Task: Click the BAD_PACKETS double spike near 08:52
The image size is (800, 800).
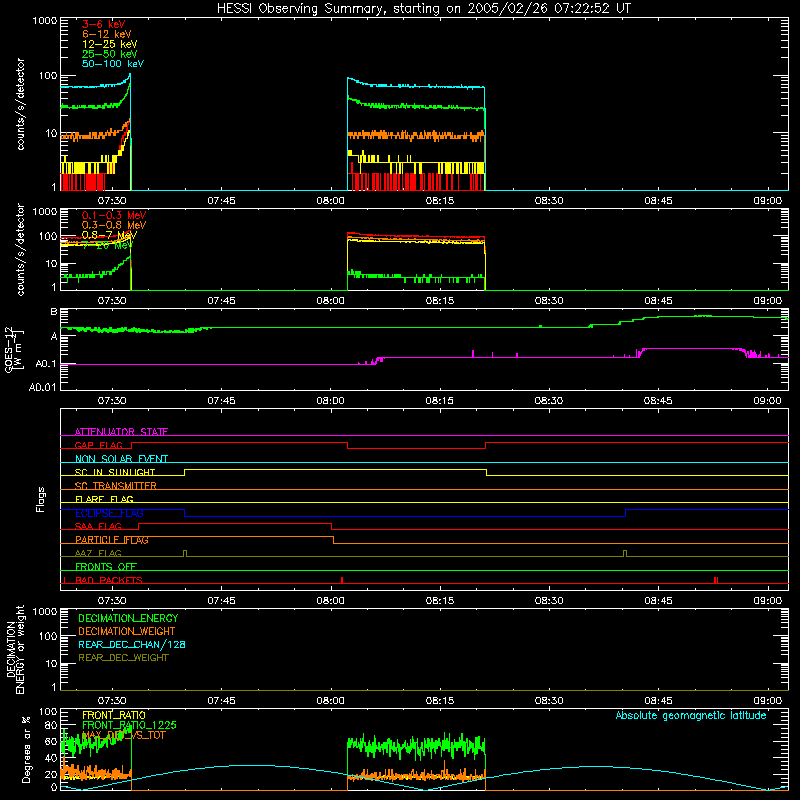Action: click(x=716, y=580)
